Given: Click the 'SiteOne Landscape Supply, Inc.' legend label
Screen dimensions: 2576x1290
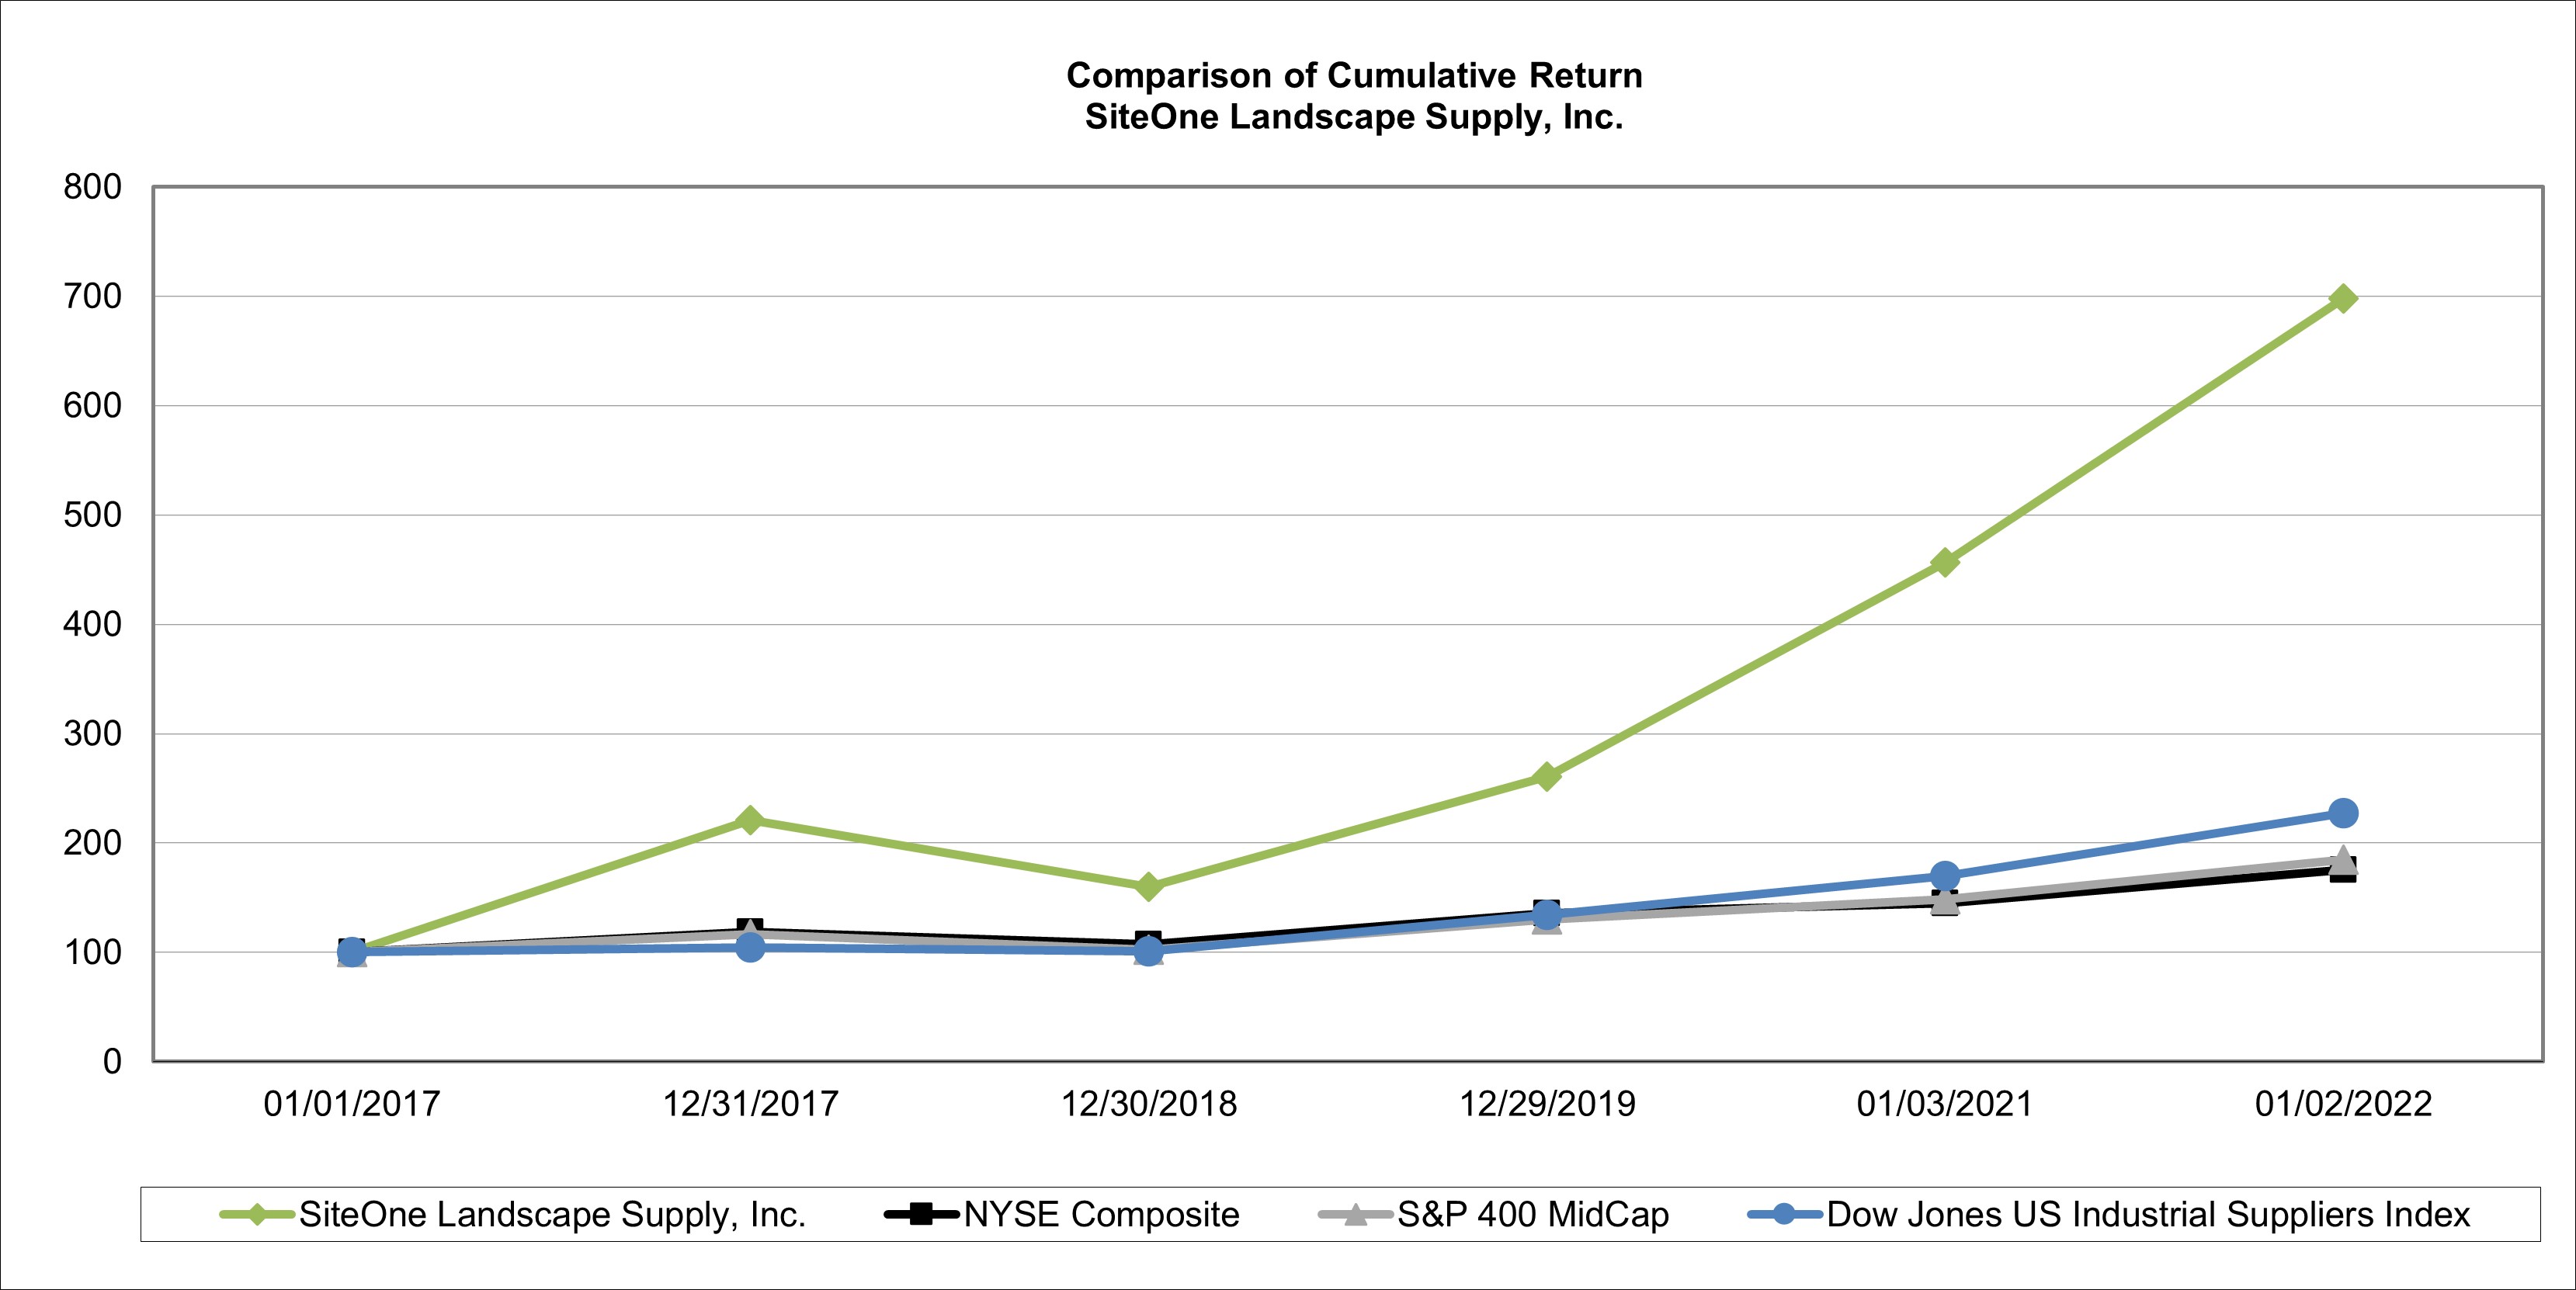Looking at the screenshot, I should (x=552, y=1215).
